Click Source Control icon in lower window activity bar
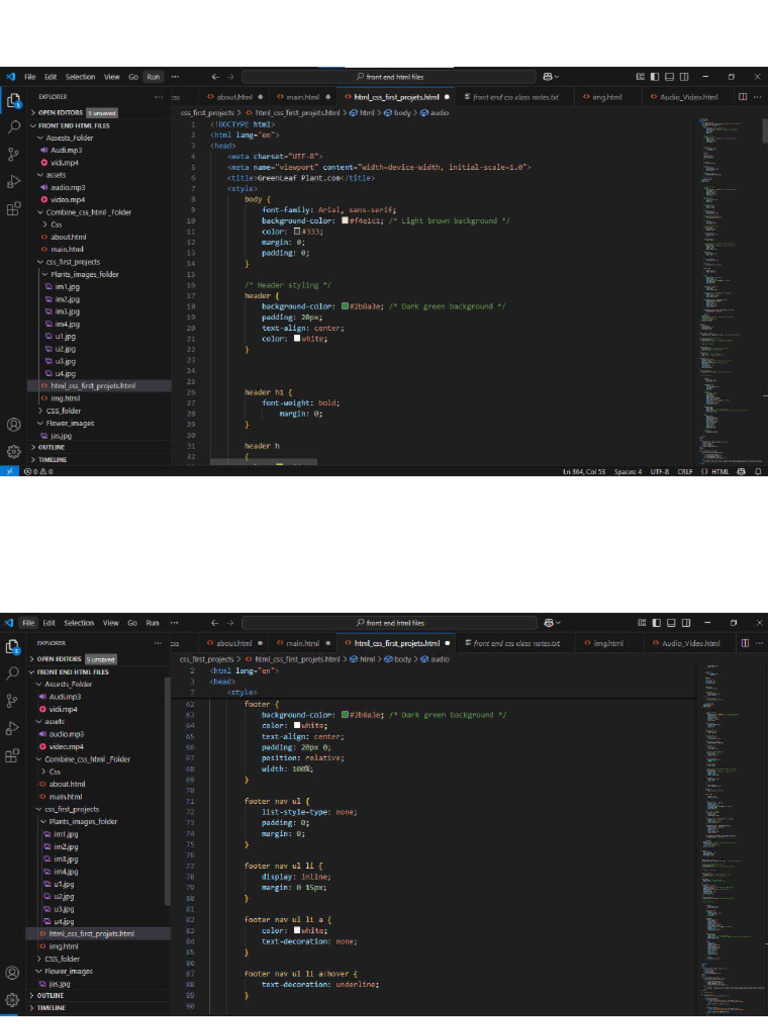768x1024 pixels. coord(12,701)
